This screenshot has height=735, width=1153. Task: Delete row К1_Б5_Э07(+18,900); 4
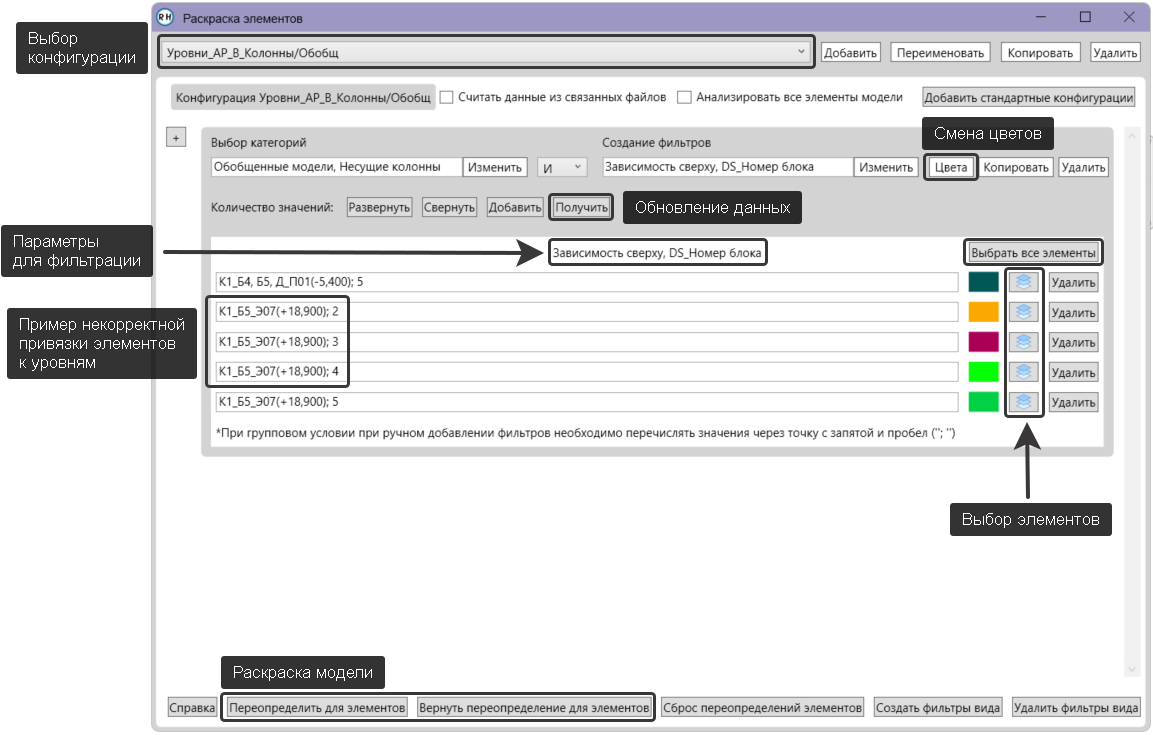(x=1074, y=372)
